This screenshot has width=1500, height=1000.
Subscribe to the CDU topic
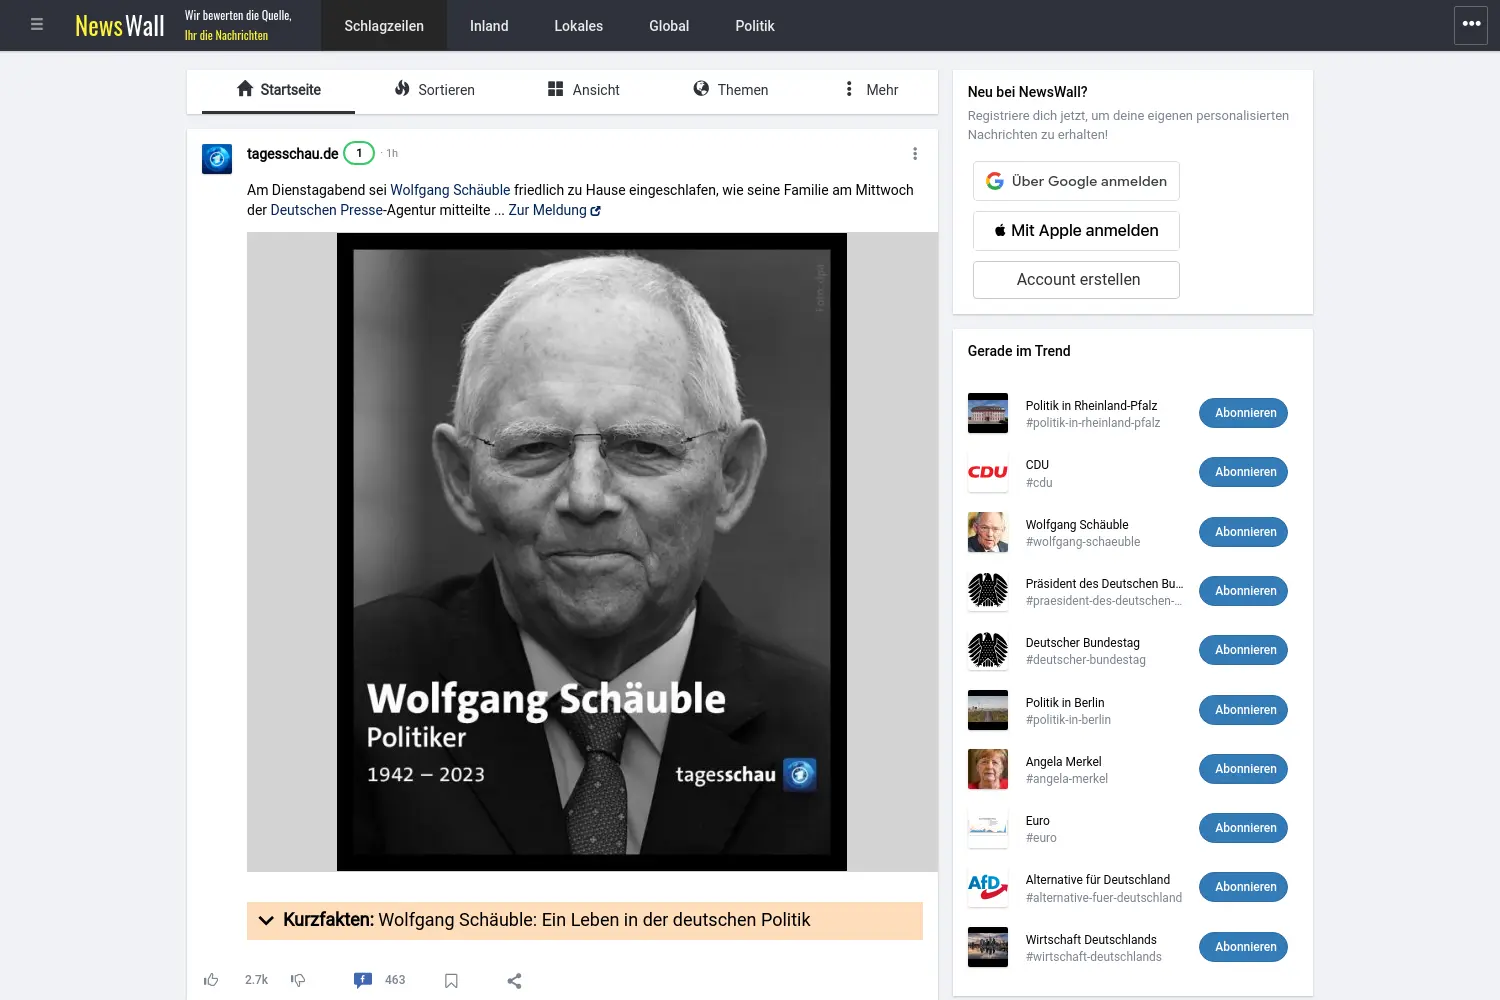pos(1244,472)
